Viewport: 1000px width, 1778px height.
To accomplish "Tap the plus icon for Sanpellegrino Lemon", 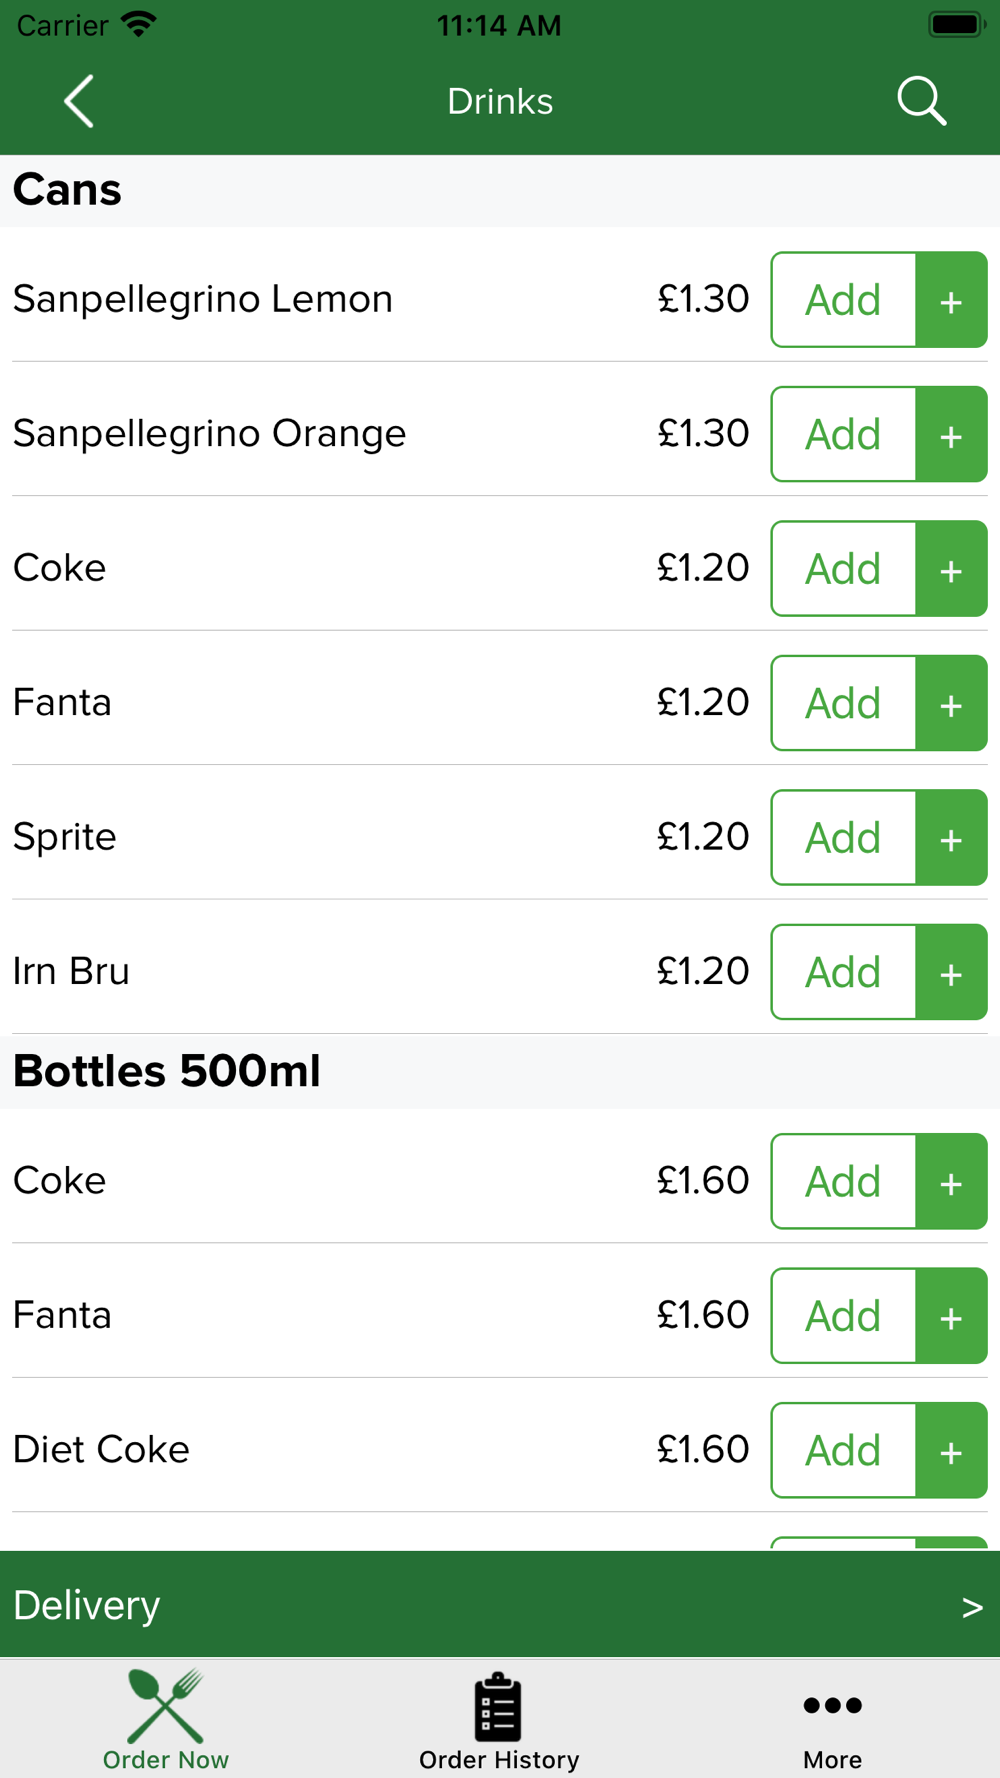I will [x=951, y=300].
